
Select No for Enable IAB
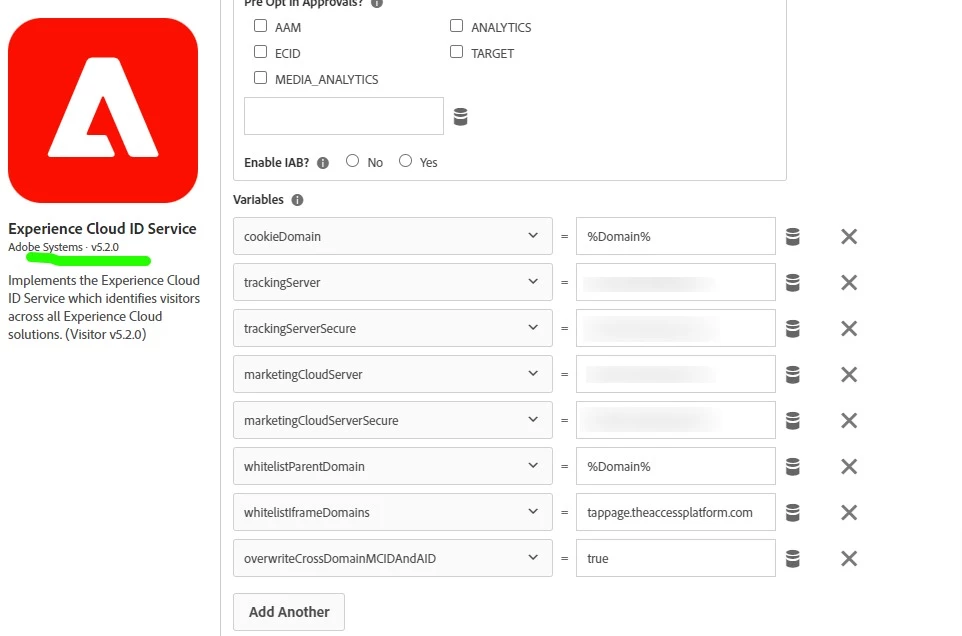pyautogui.click(x=352, y=161)
